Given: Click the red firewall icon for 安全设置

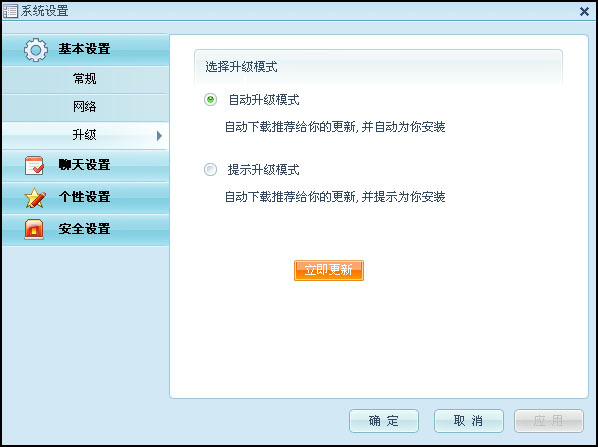Looking at the screenshot, I should click(34, 230).
